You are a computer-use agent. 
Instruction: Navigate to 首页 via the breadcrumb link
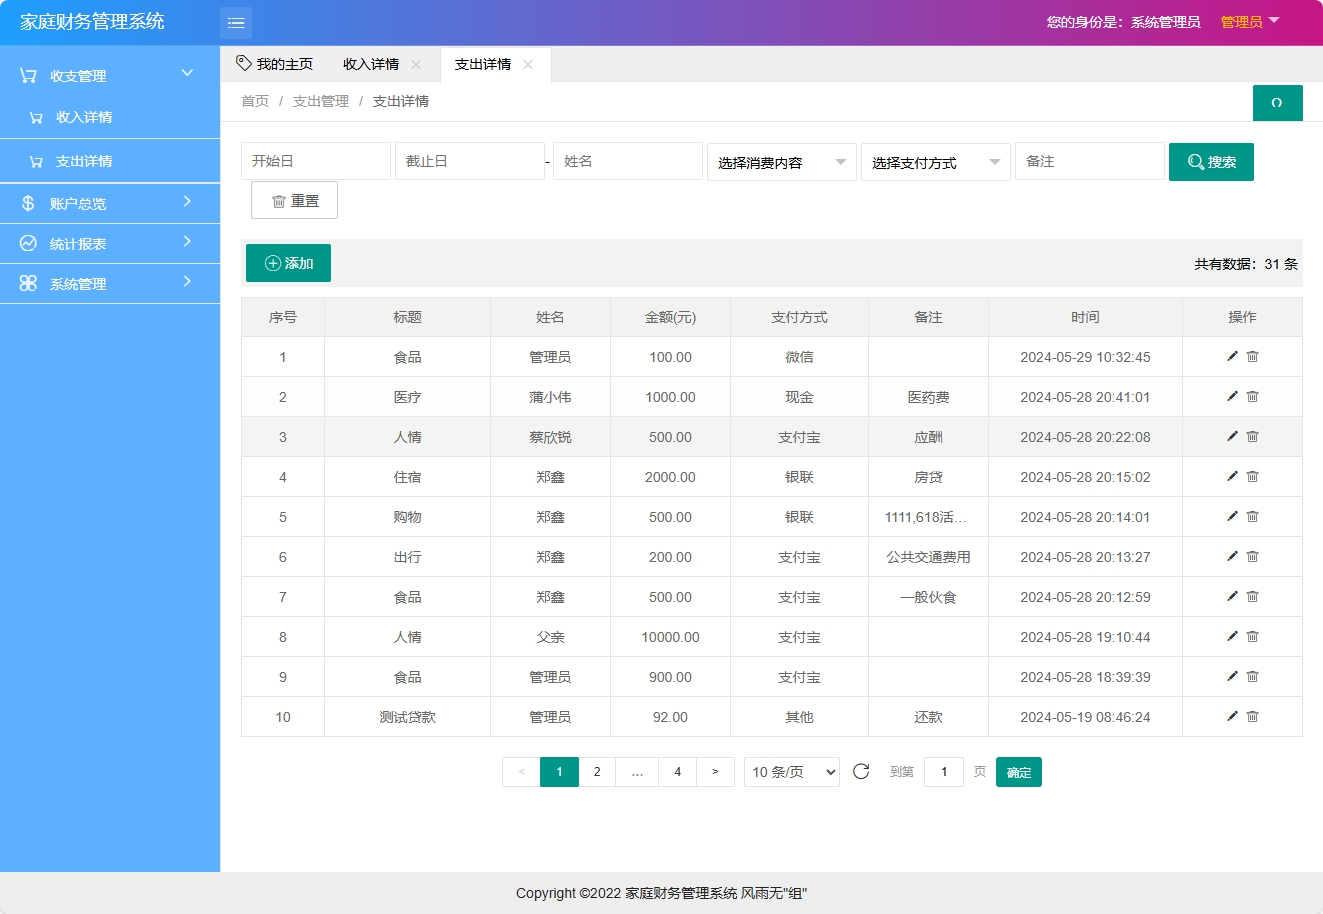point(254,101)
